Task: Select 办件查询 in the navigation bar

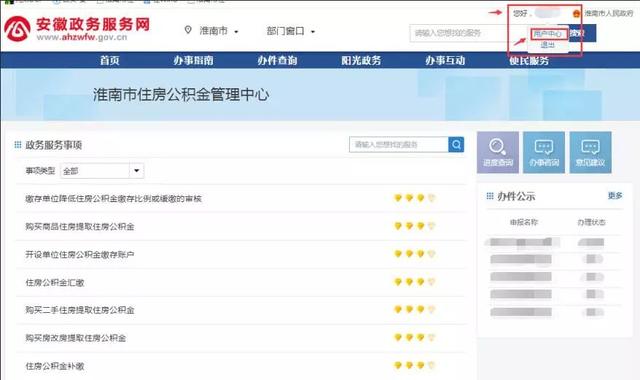Action: [277, 61]
